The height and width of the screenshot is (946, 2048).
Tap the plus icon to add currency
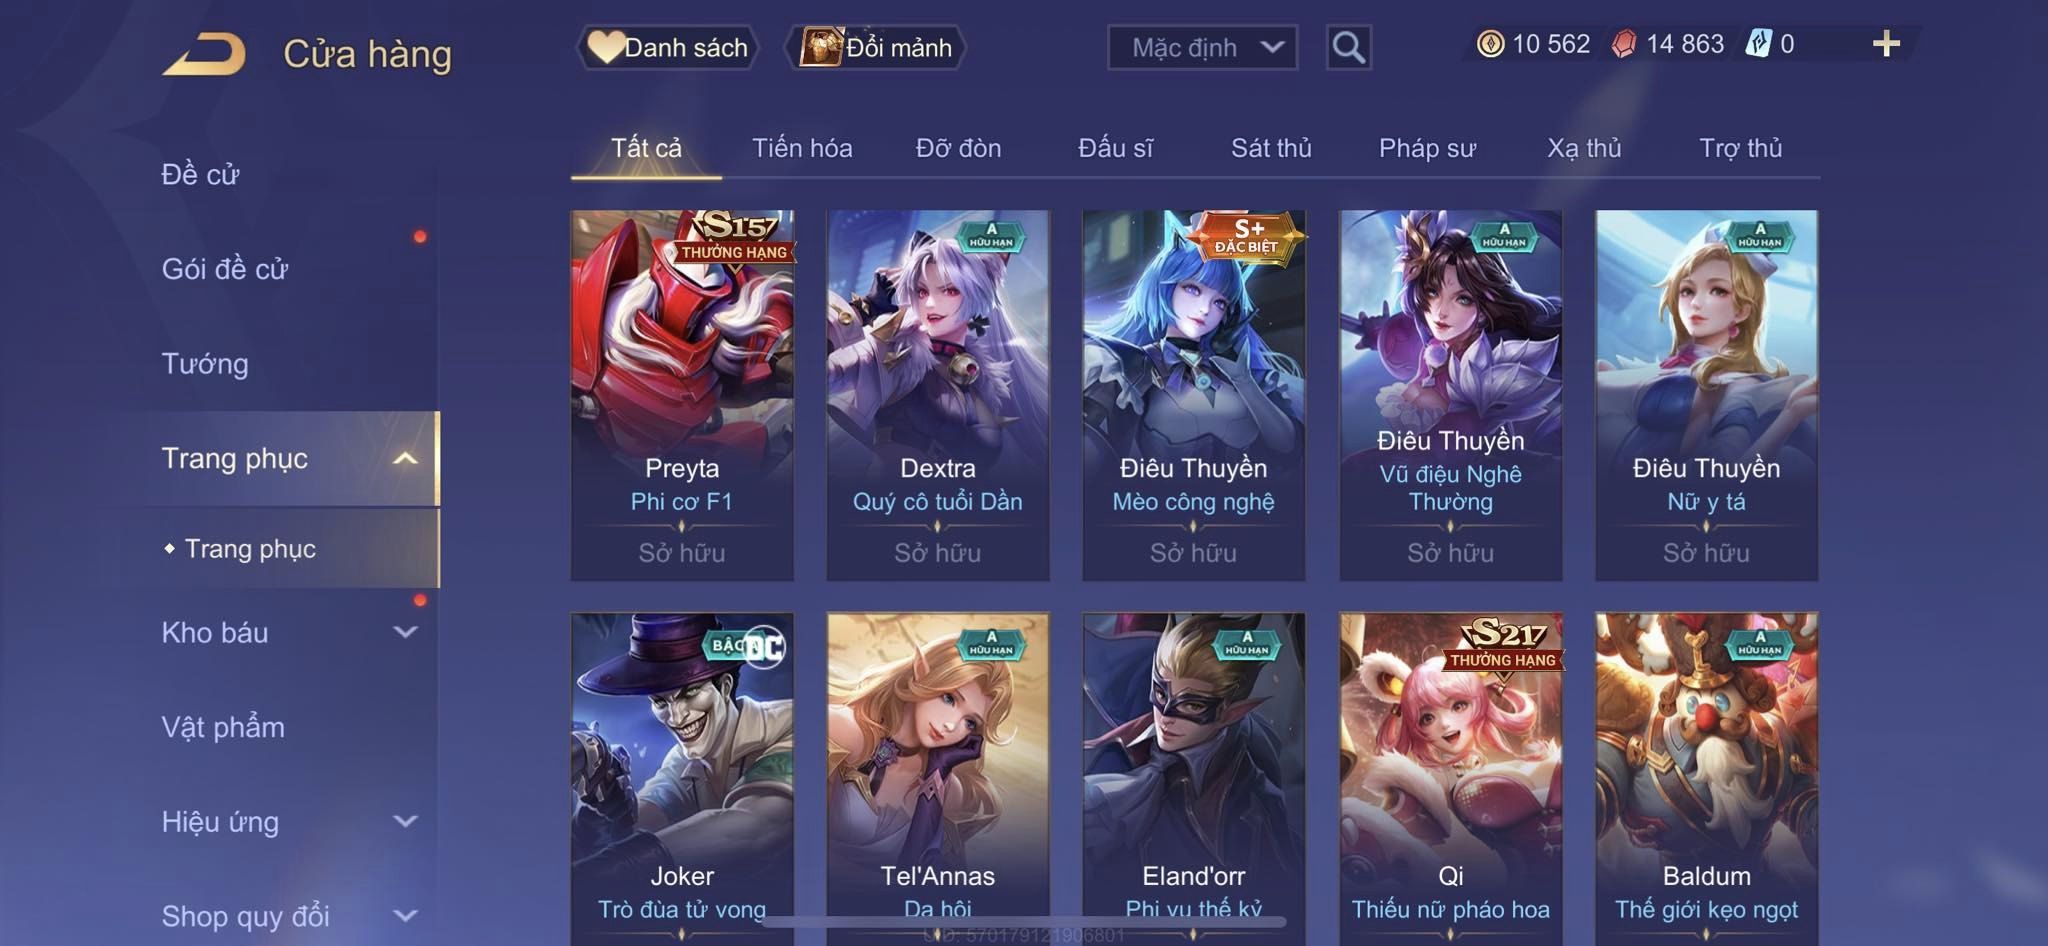1886,44
